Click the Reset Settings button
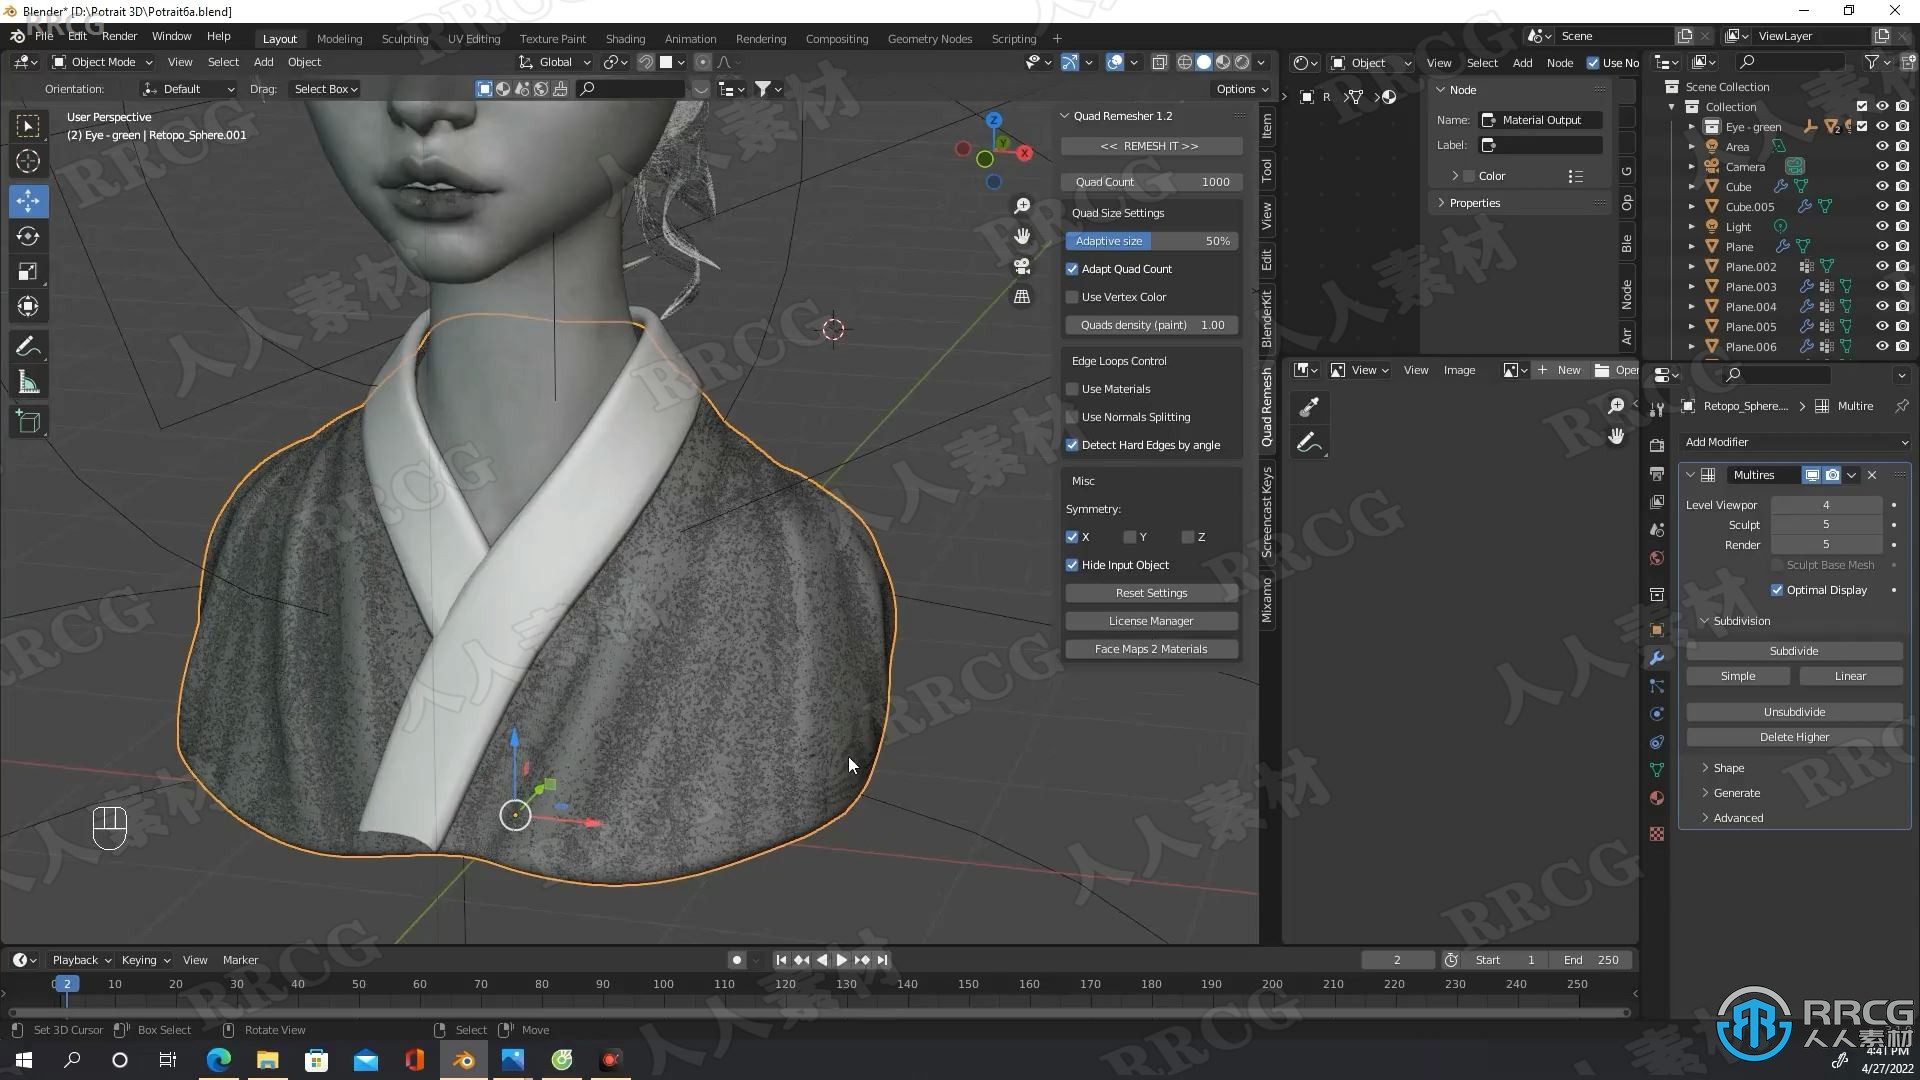The image size is (1920, 1080). pos(1151,591)
